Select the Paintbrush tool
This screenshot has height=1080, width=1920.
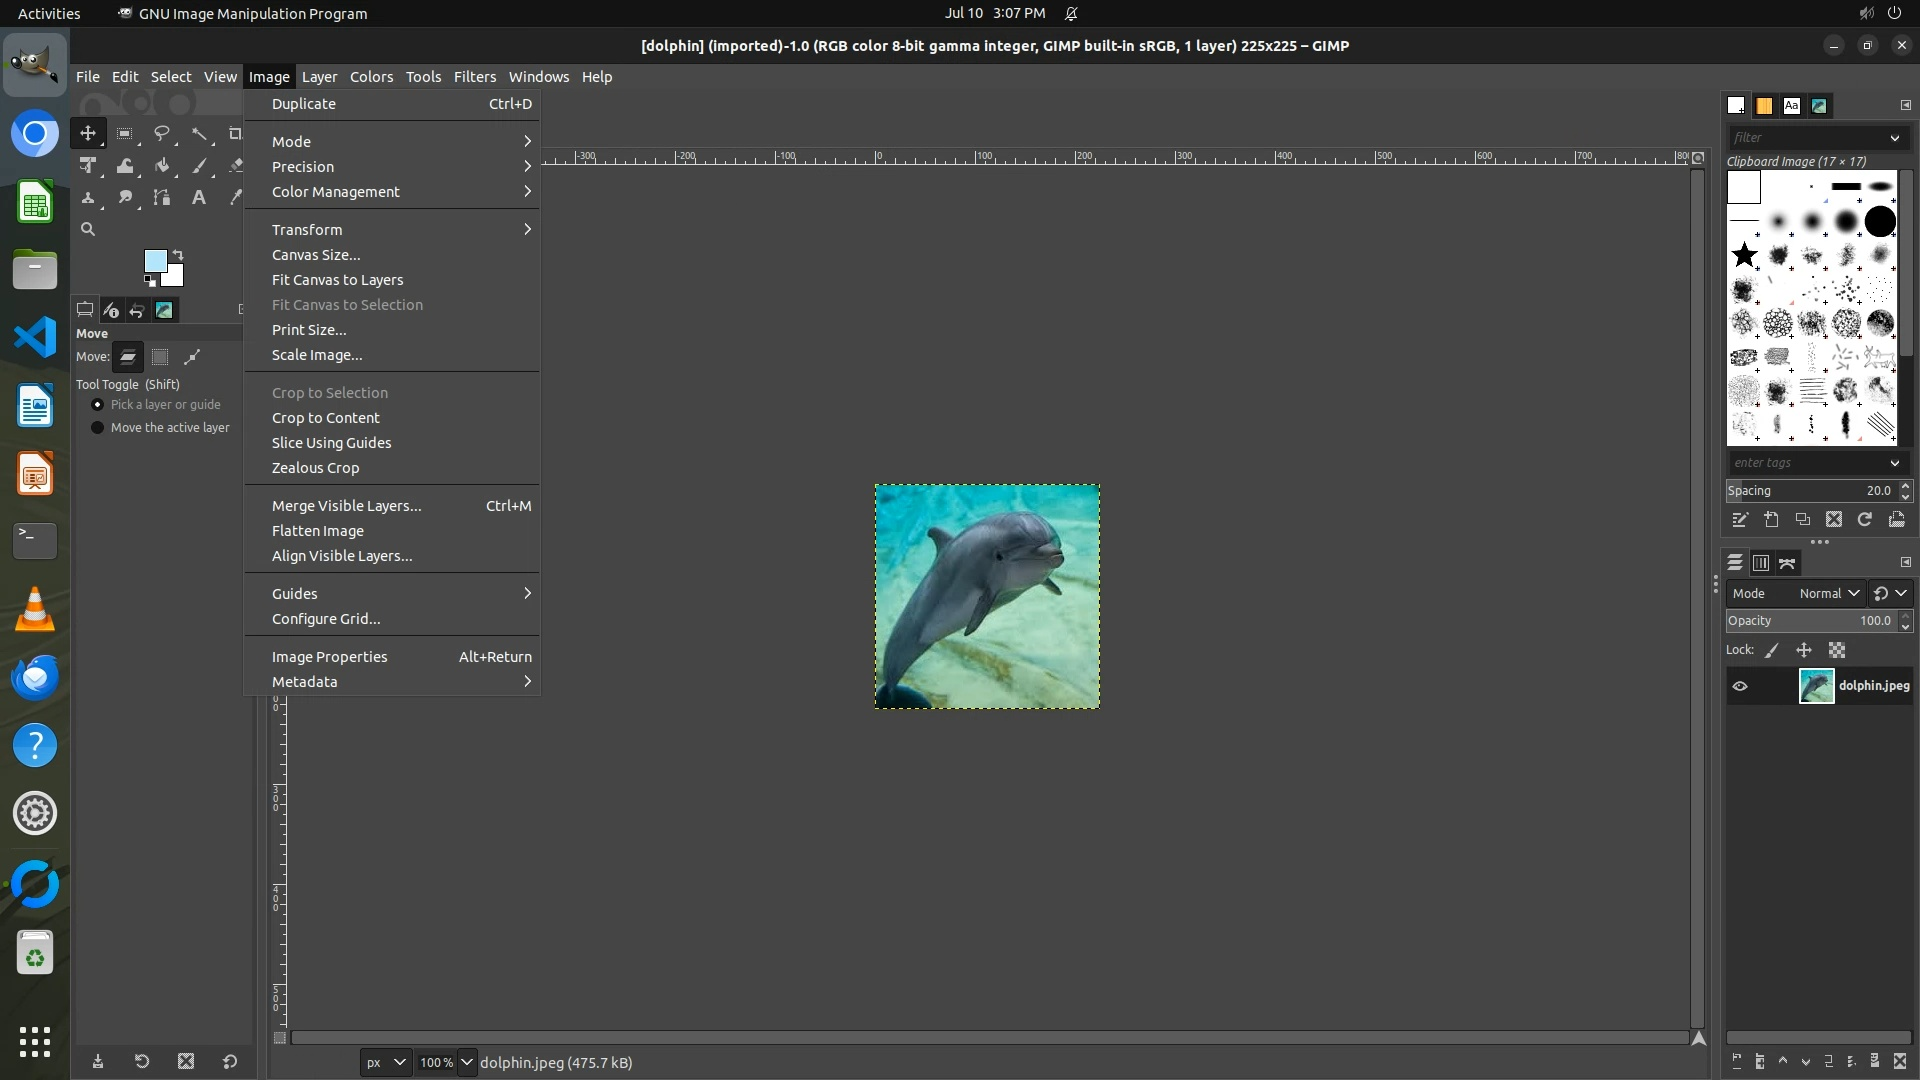pyautogui.click(x=199, y=166)
